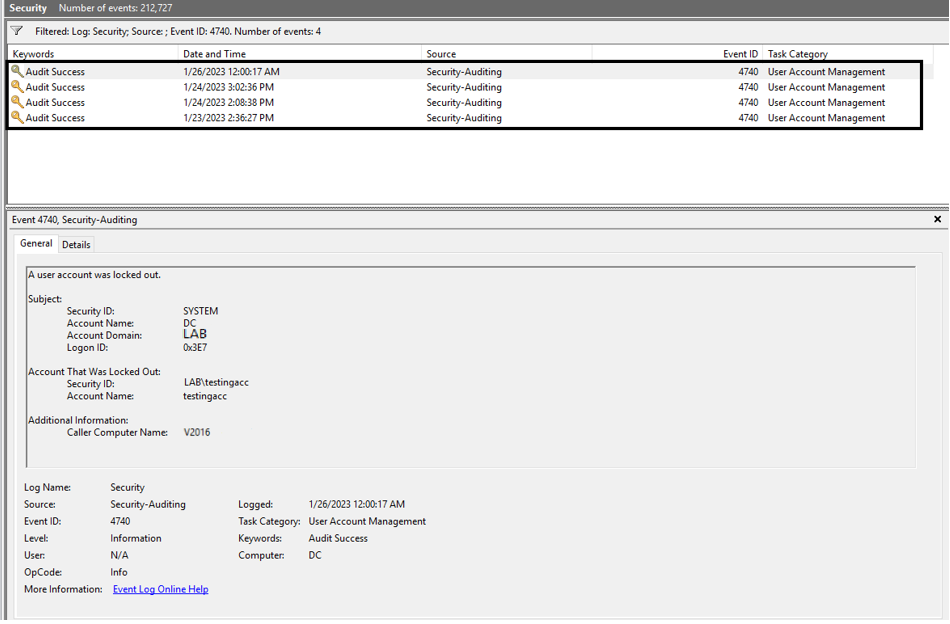The width and height of the screenshot is (950, 624).
Task: Click key icon of 1/24/2023 3:02:36 PM event
Action: pyautogui.click(x=18, y=87)
